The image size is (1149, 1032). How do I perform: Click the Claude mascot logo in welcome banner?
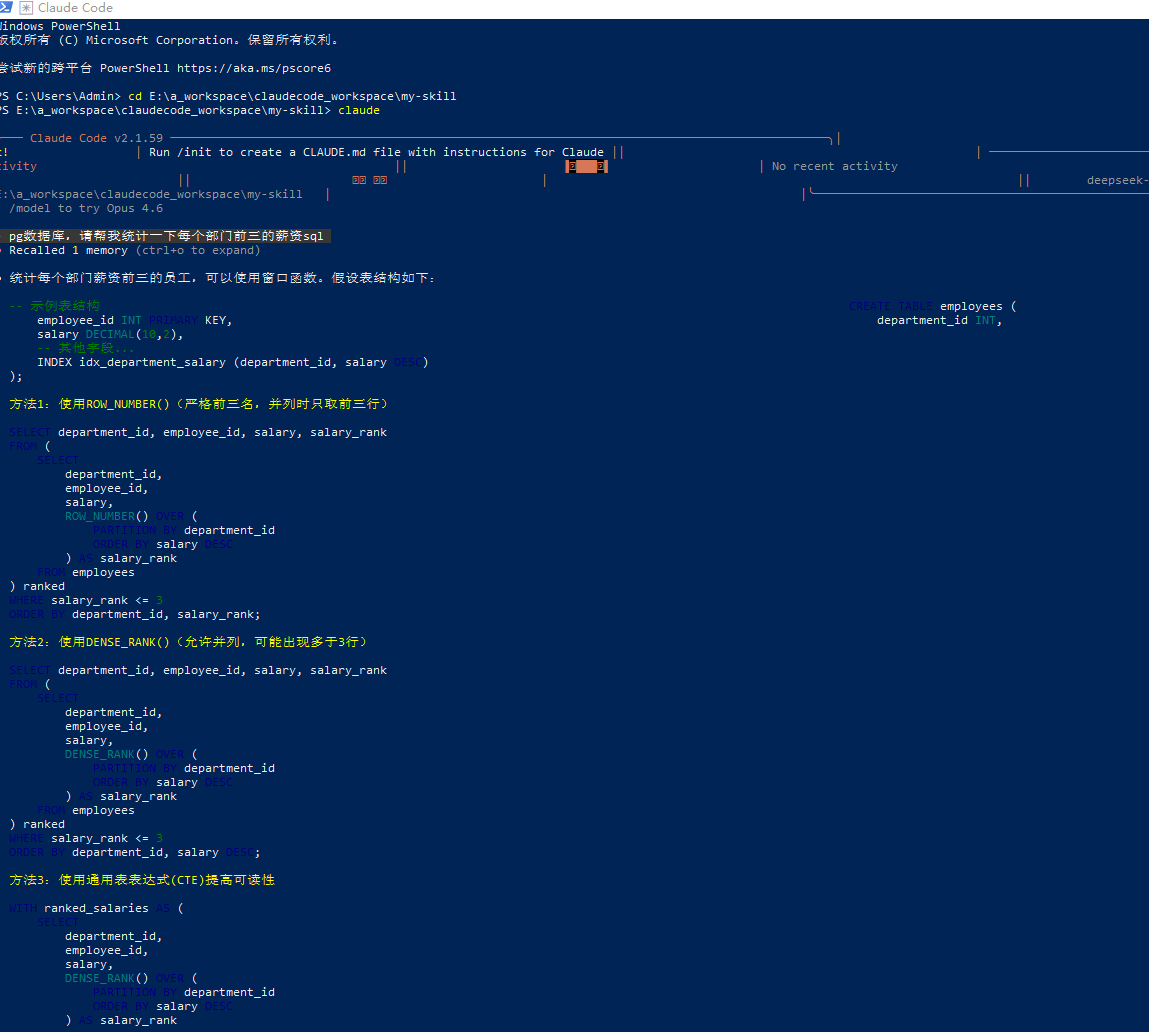(x=586, y=166)
